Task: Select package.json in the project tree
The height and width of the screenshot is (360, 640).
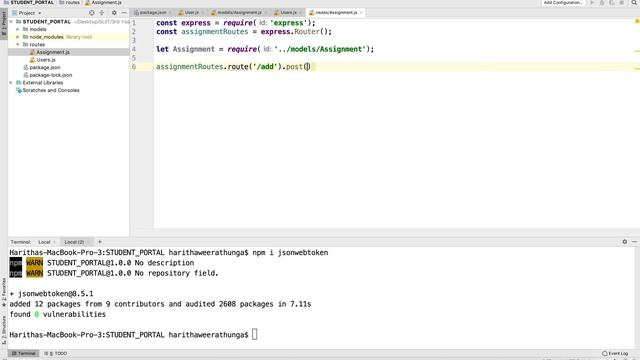Action: (44, 67)
